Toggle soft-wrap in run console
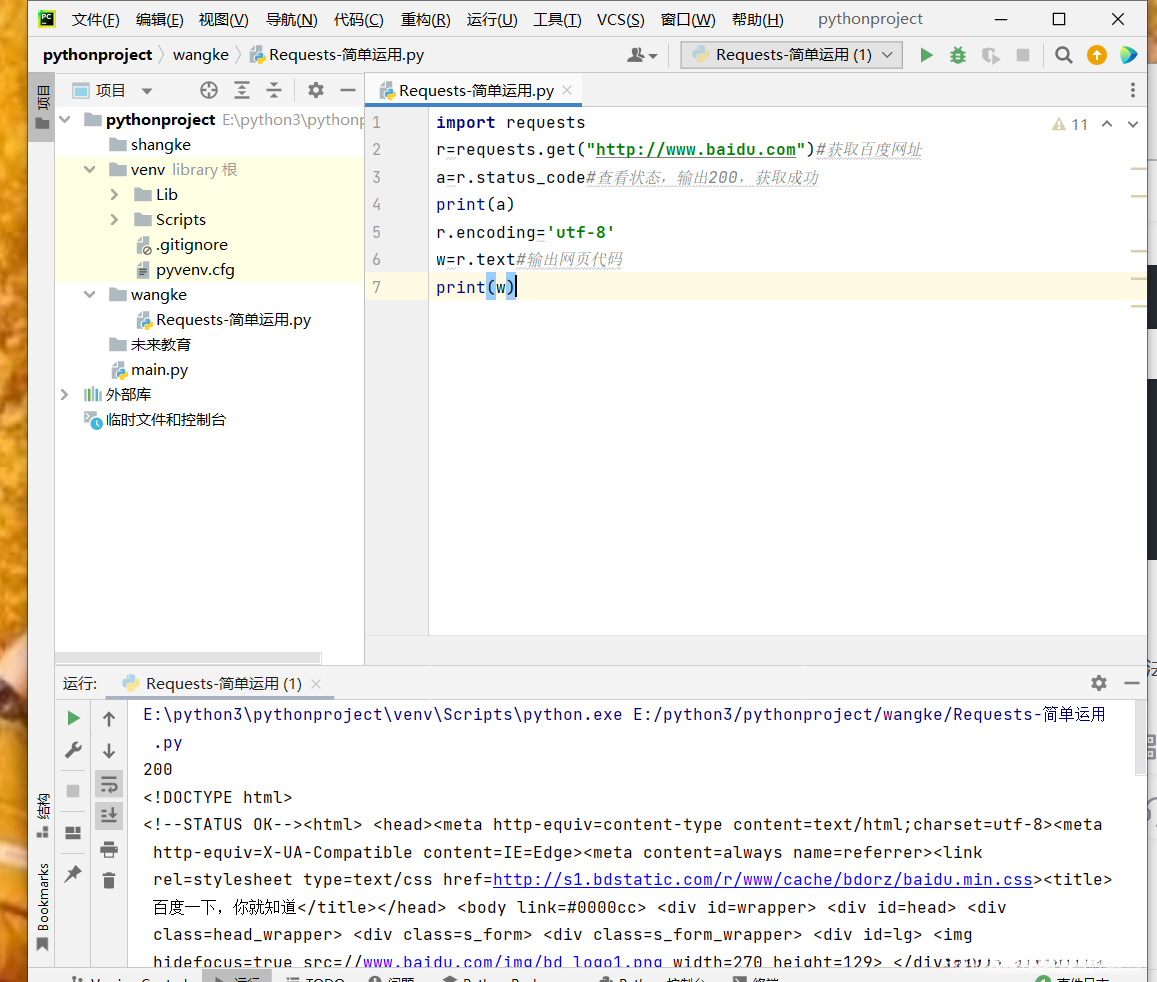The width and height of the screenshot is (1157, 982). click(x=109, y=783)
